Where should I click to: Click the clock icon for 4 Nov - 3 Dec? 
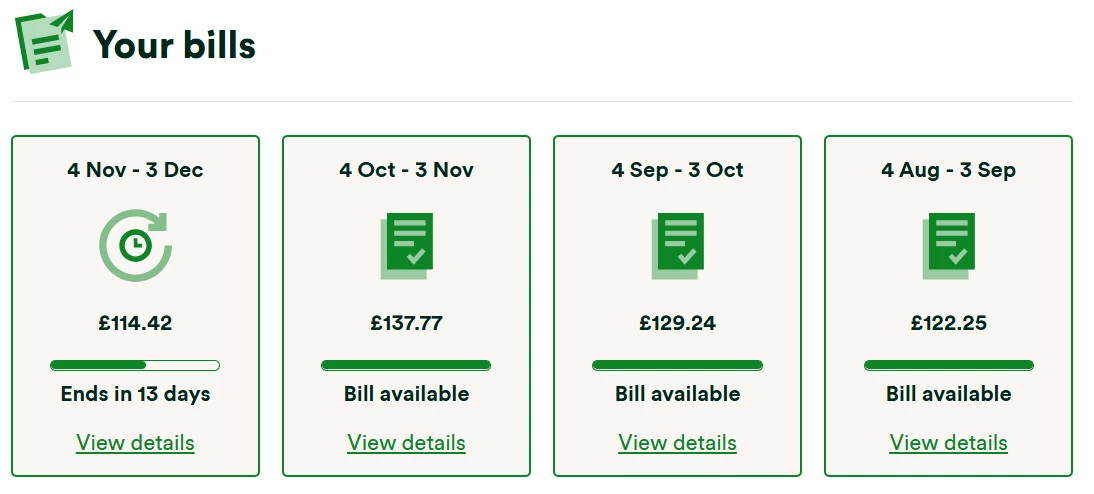[x=136, y=245]
